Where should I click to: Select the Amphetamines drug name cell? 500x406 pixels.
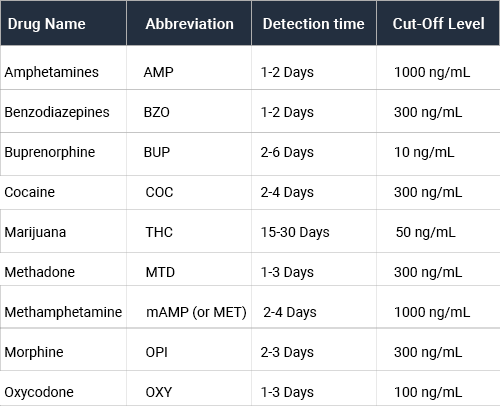(63, 68)
